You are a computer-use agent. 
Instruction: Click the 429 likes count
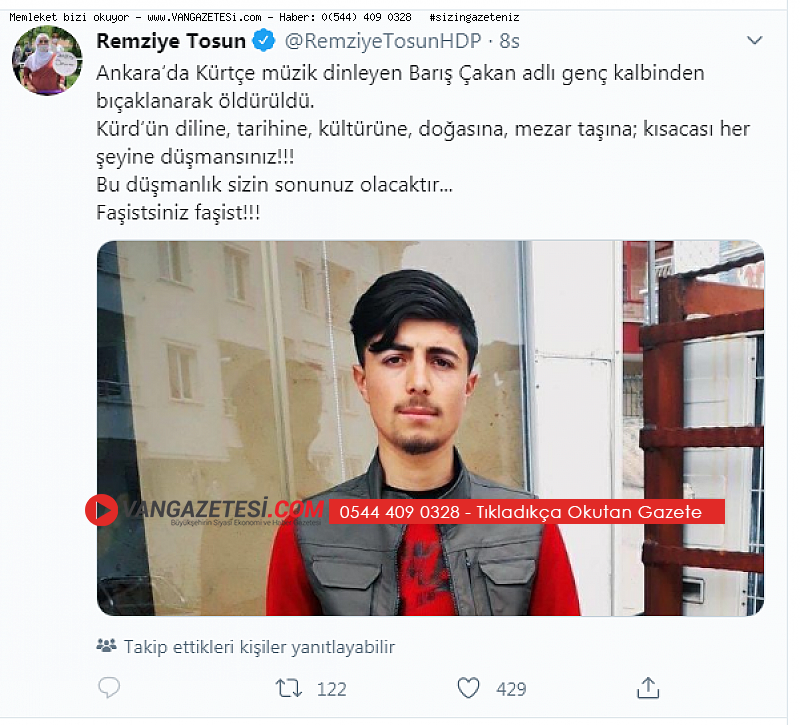pyautogui.click(x=511, y=689)
